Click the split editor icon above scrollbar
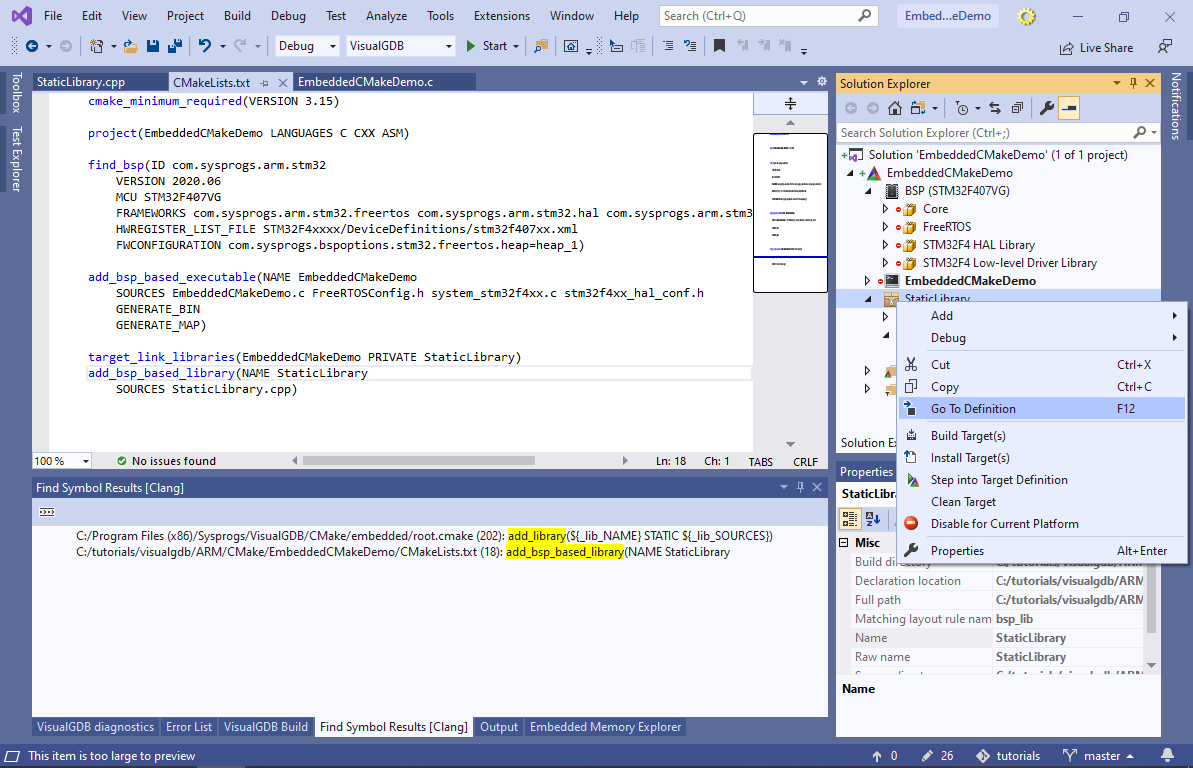 [x=791, y=104]
